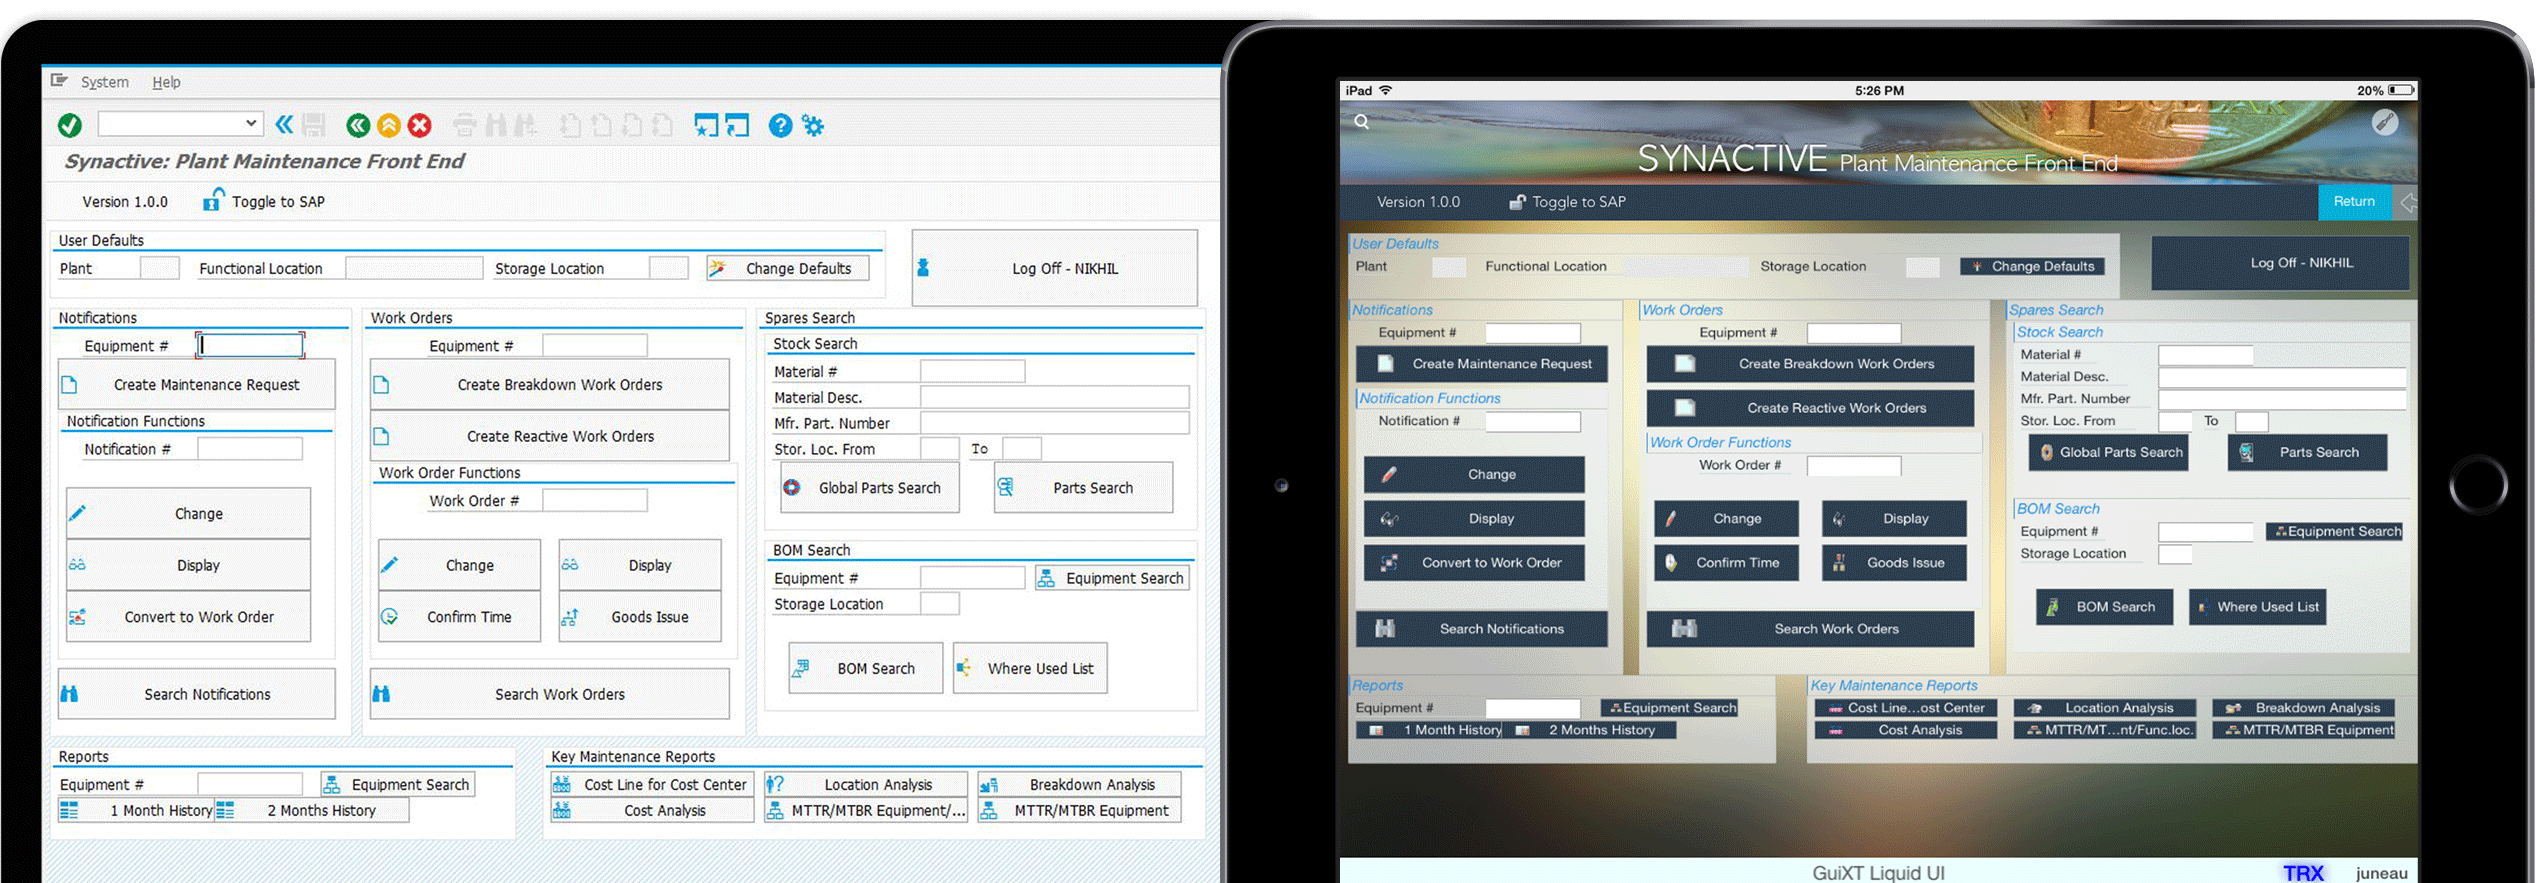The width and height of the screenshot is (2536, 883).
Task: Tap the iPad search magnifier icon
Action: pos(1361,122)
